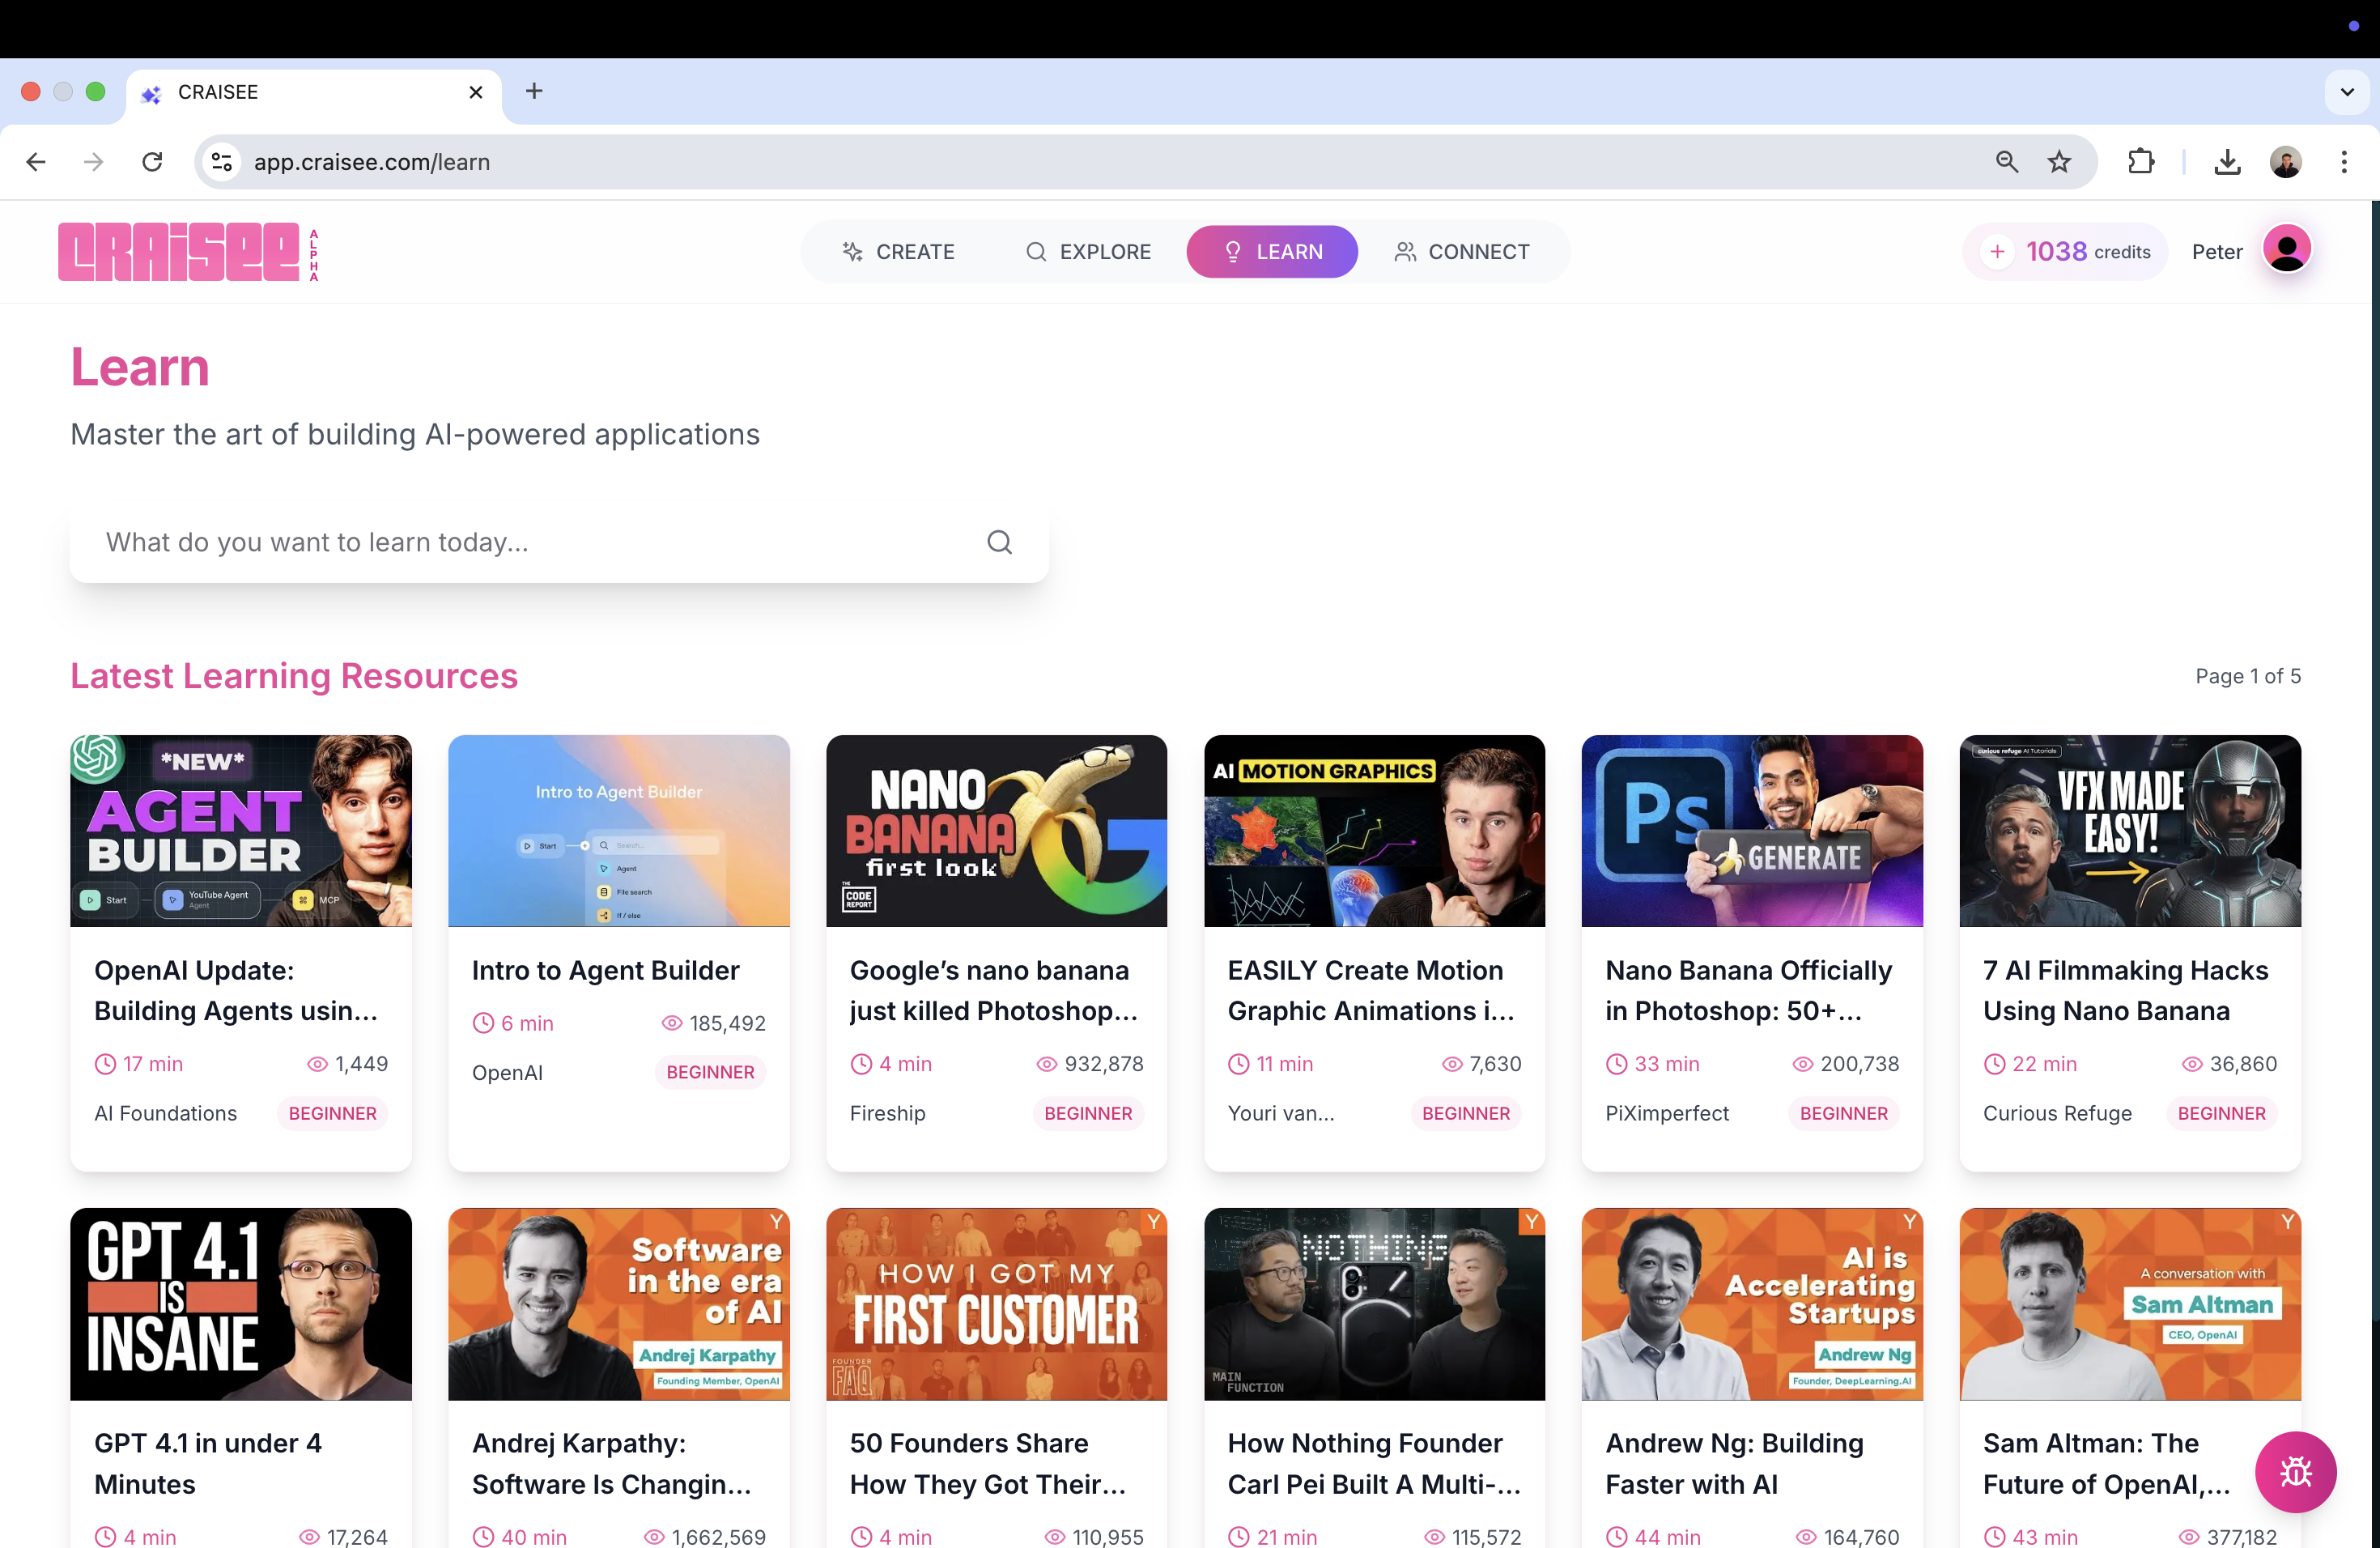The width and height of the screenshot is (2380, 1548).
Task: Open the Nano Banana first look thumbnail
Action: coord(996,830)
